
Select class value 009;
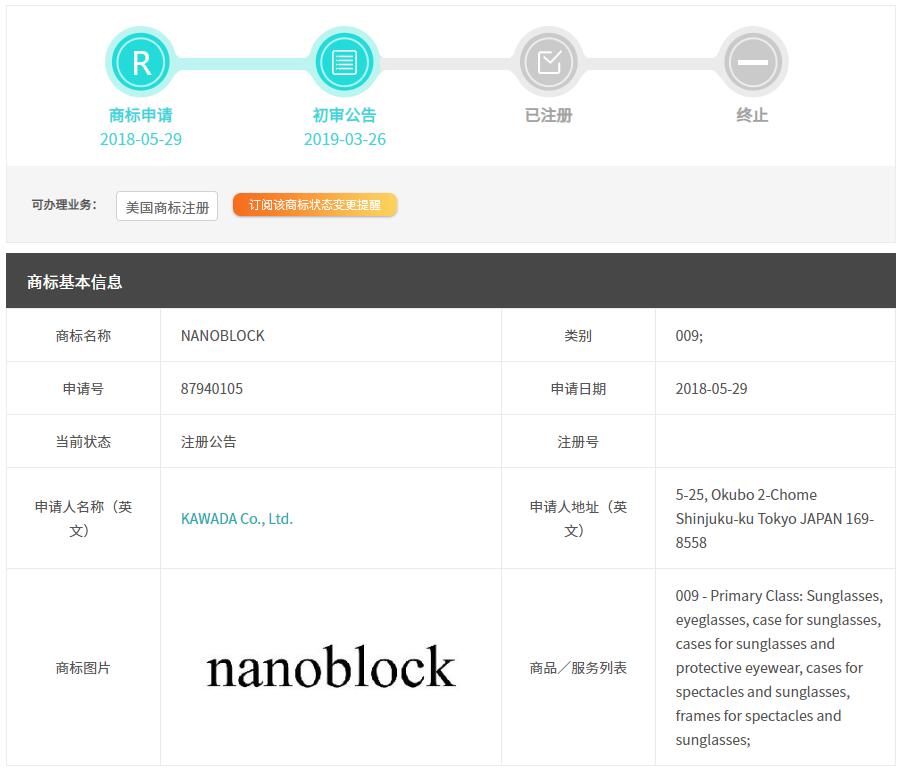tap(689, 336)
